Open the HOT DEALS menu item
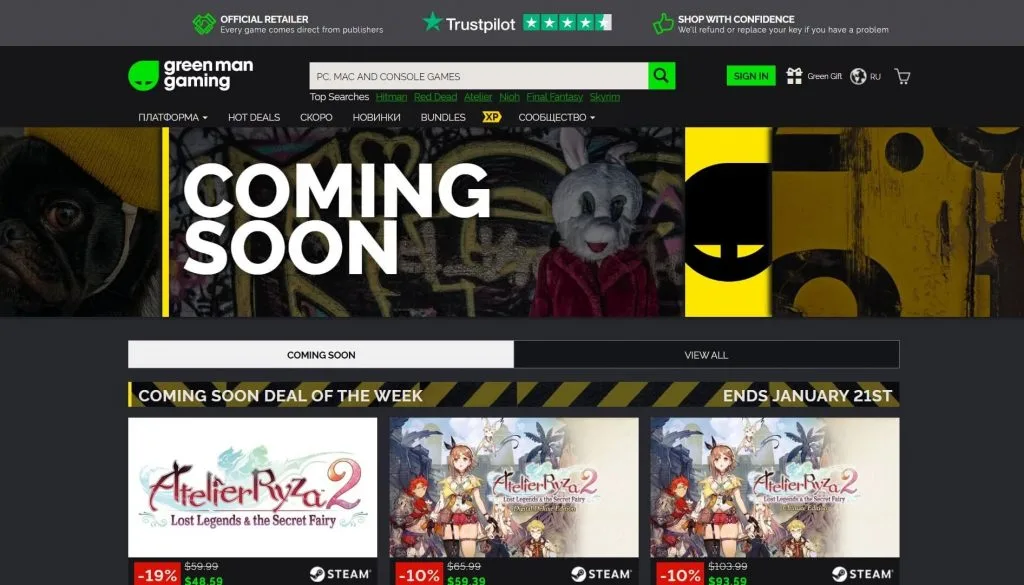The height and width of the screenshot is (585, 1024). click(254, 117)
